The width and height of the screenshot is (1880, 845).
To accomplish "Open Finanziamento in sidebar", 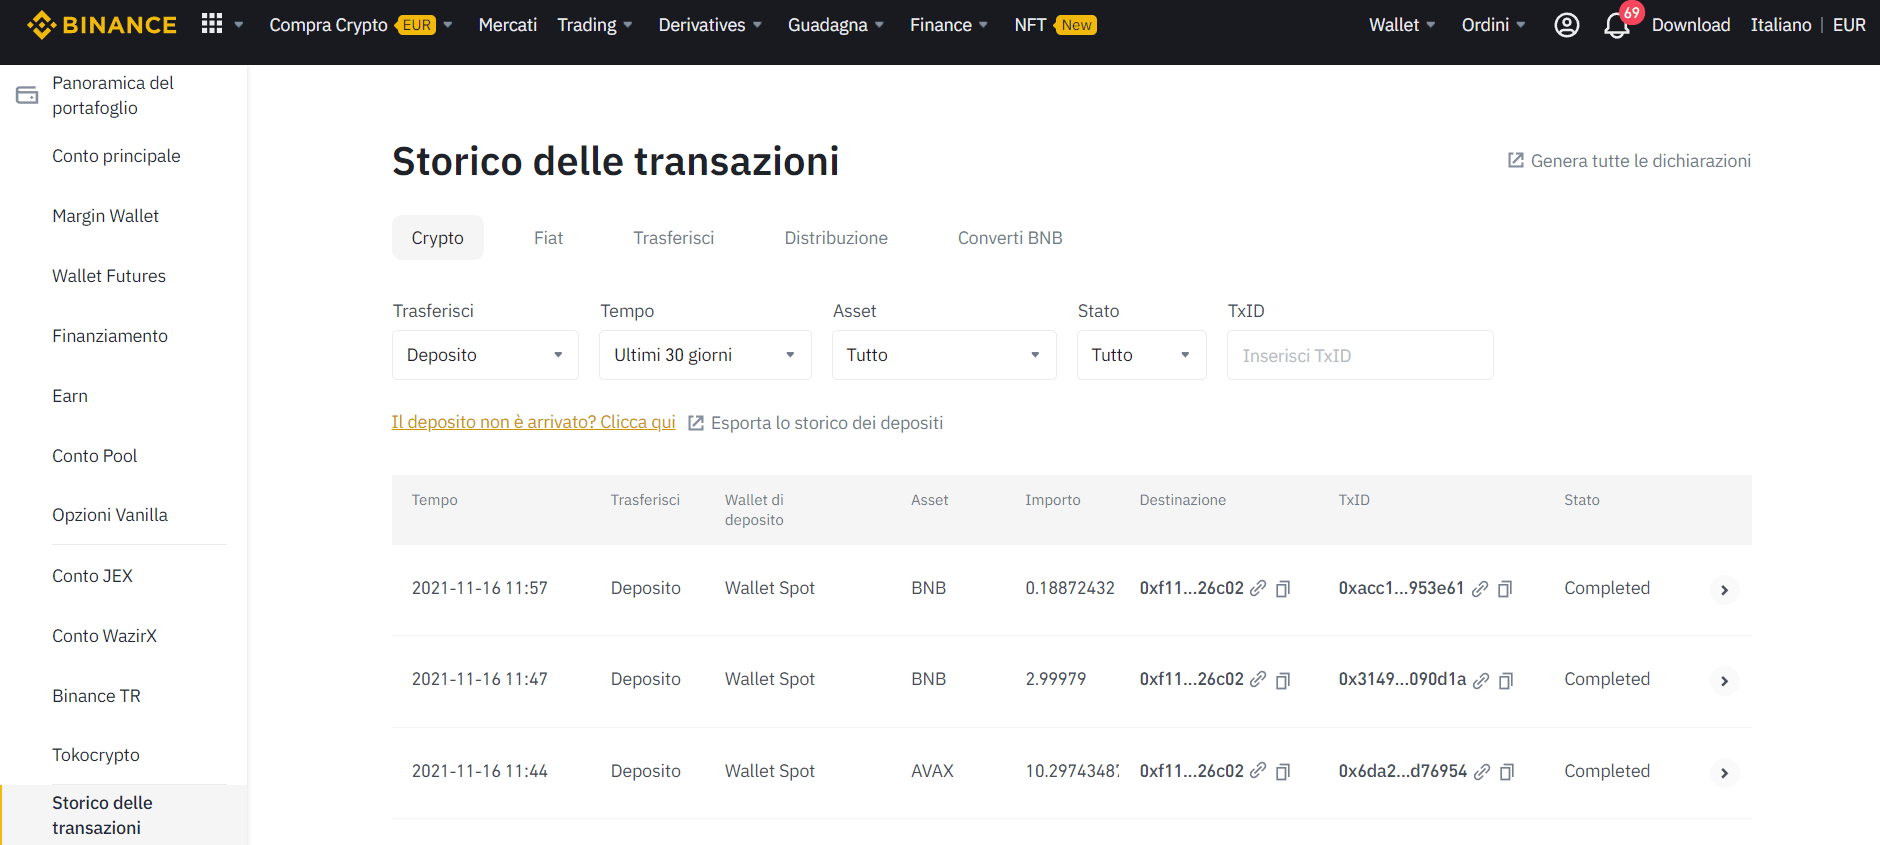I will tap(110, 336).
